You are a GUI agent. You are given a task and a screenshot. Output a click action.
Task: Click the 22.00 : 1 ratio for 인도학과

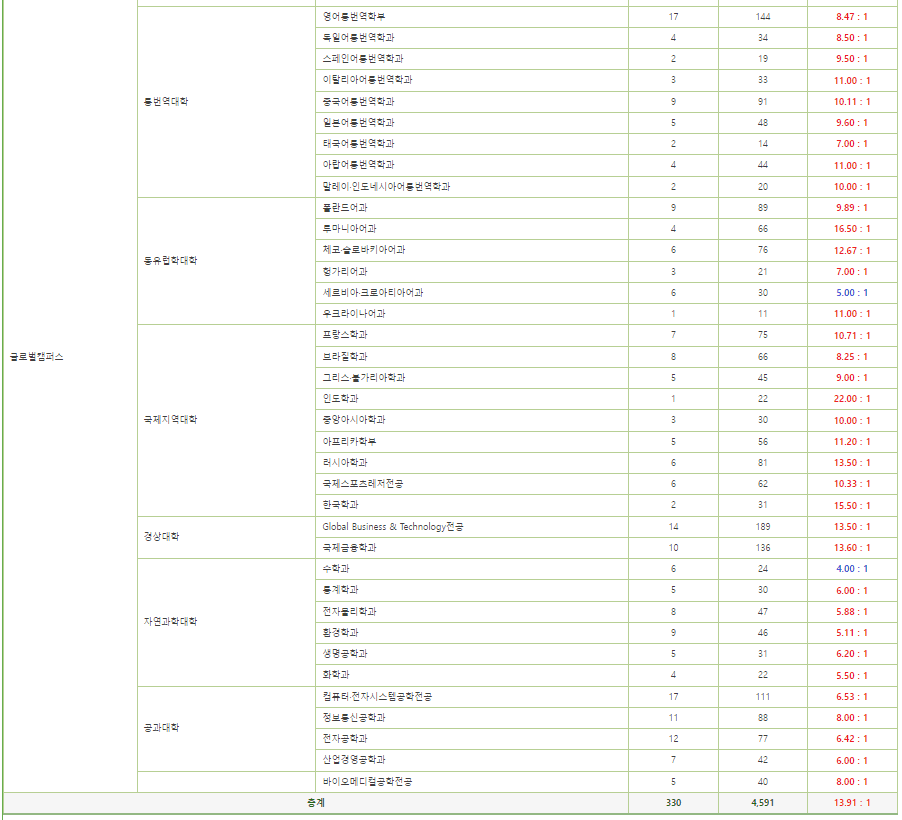(852, 400)
